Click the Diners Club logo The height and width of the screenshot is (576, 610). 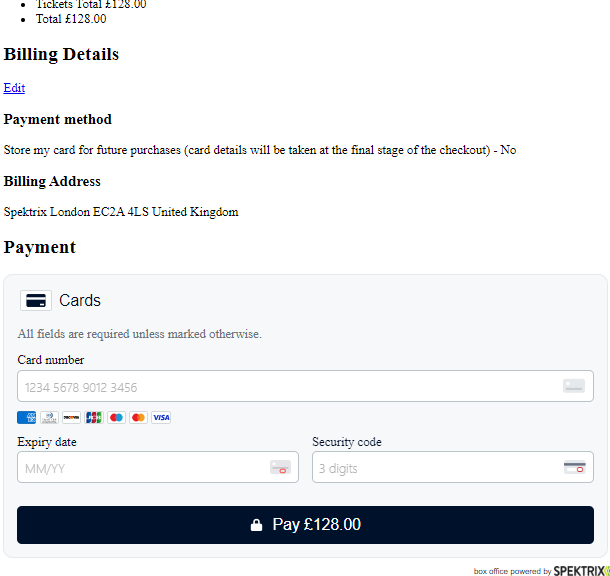pyautogui.click(x=49, y=418)
